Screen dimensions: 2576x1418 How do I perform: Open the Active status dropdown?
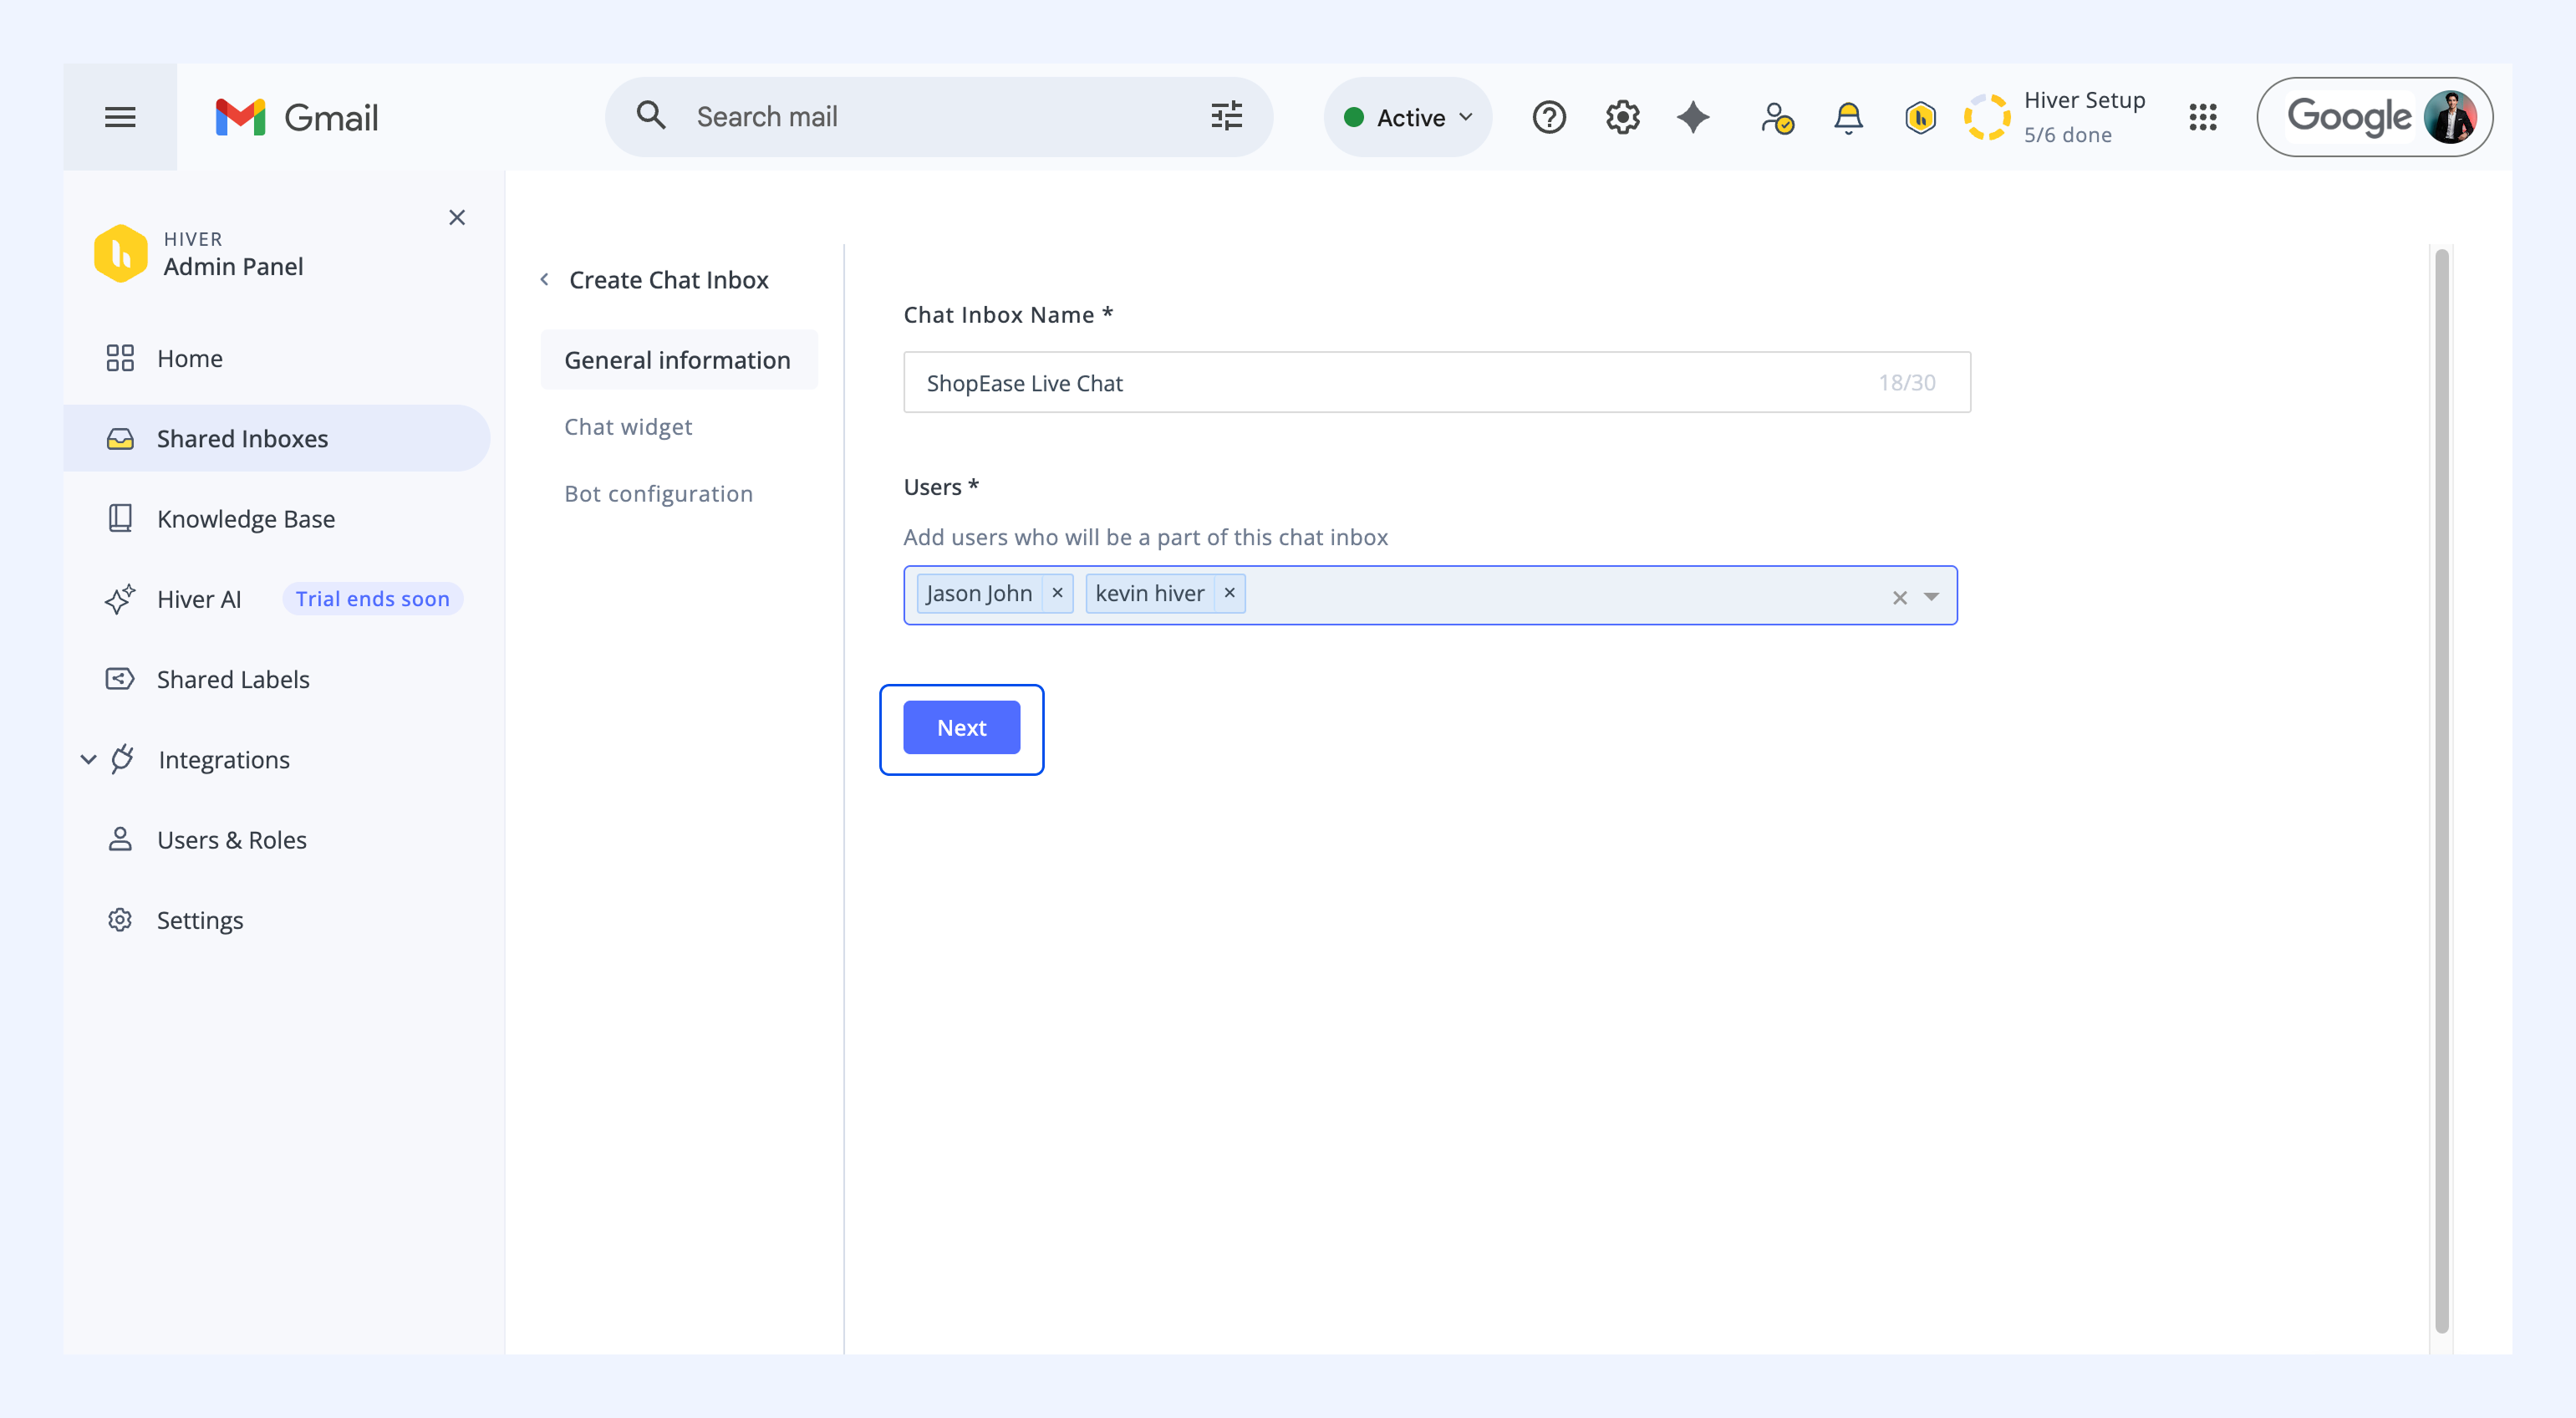pos(1408,117)
